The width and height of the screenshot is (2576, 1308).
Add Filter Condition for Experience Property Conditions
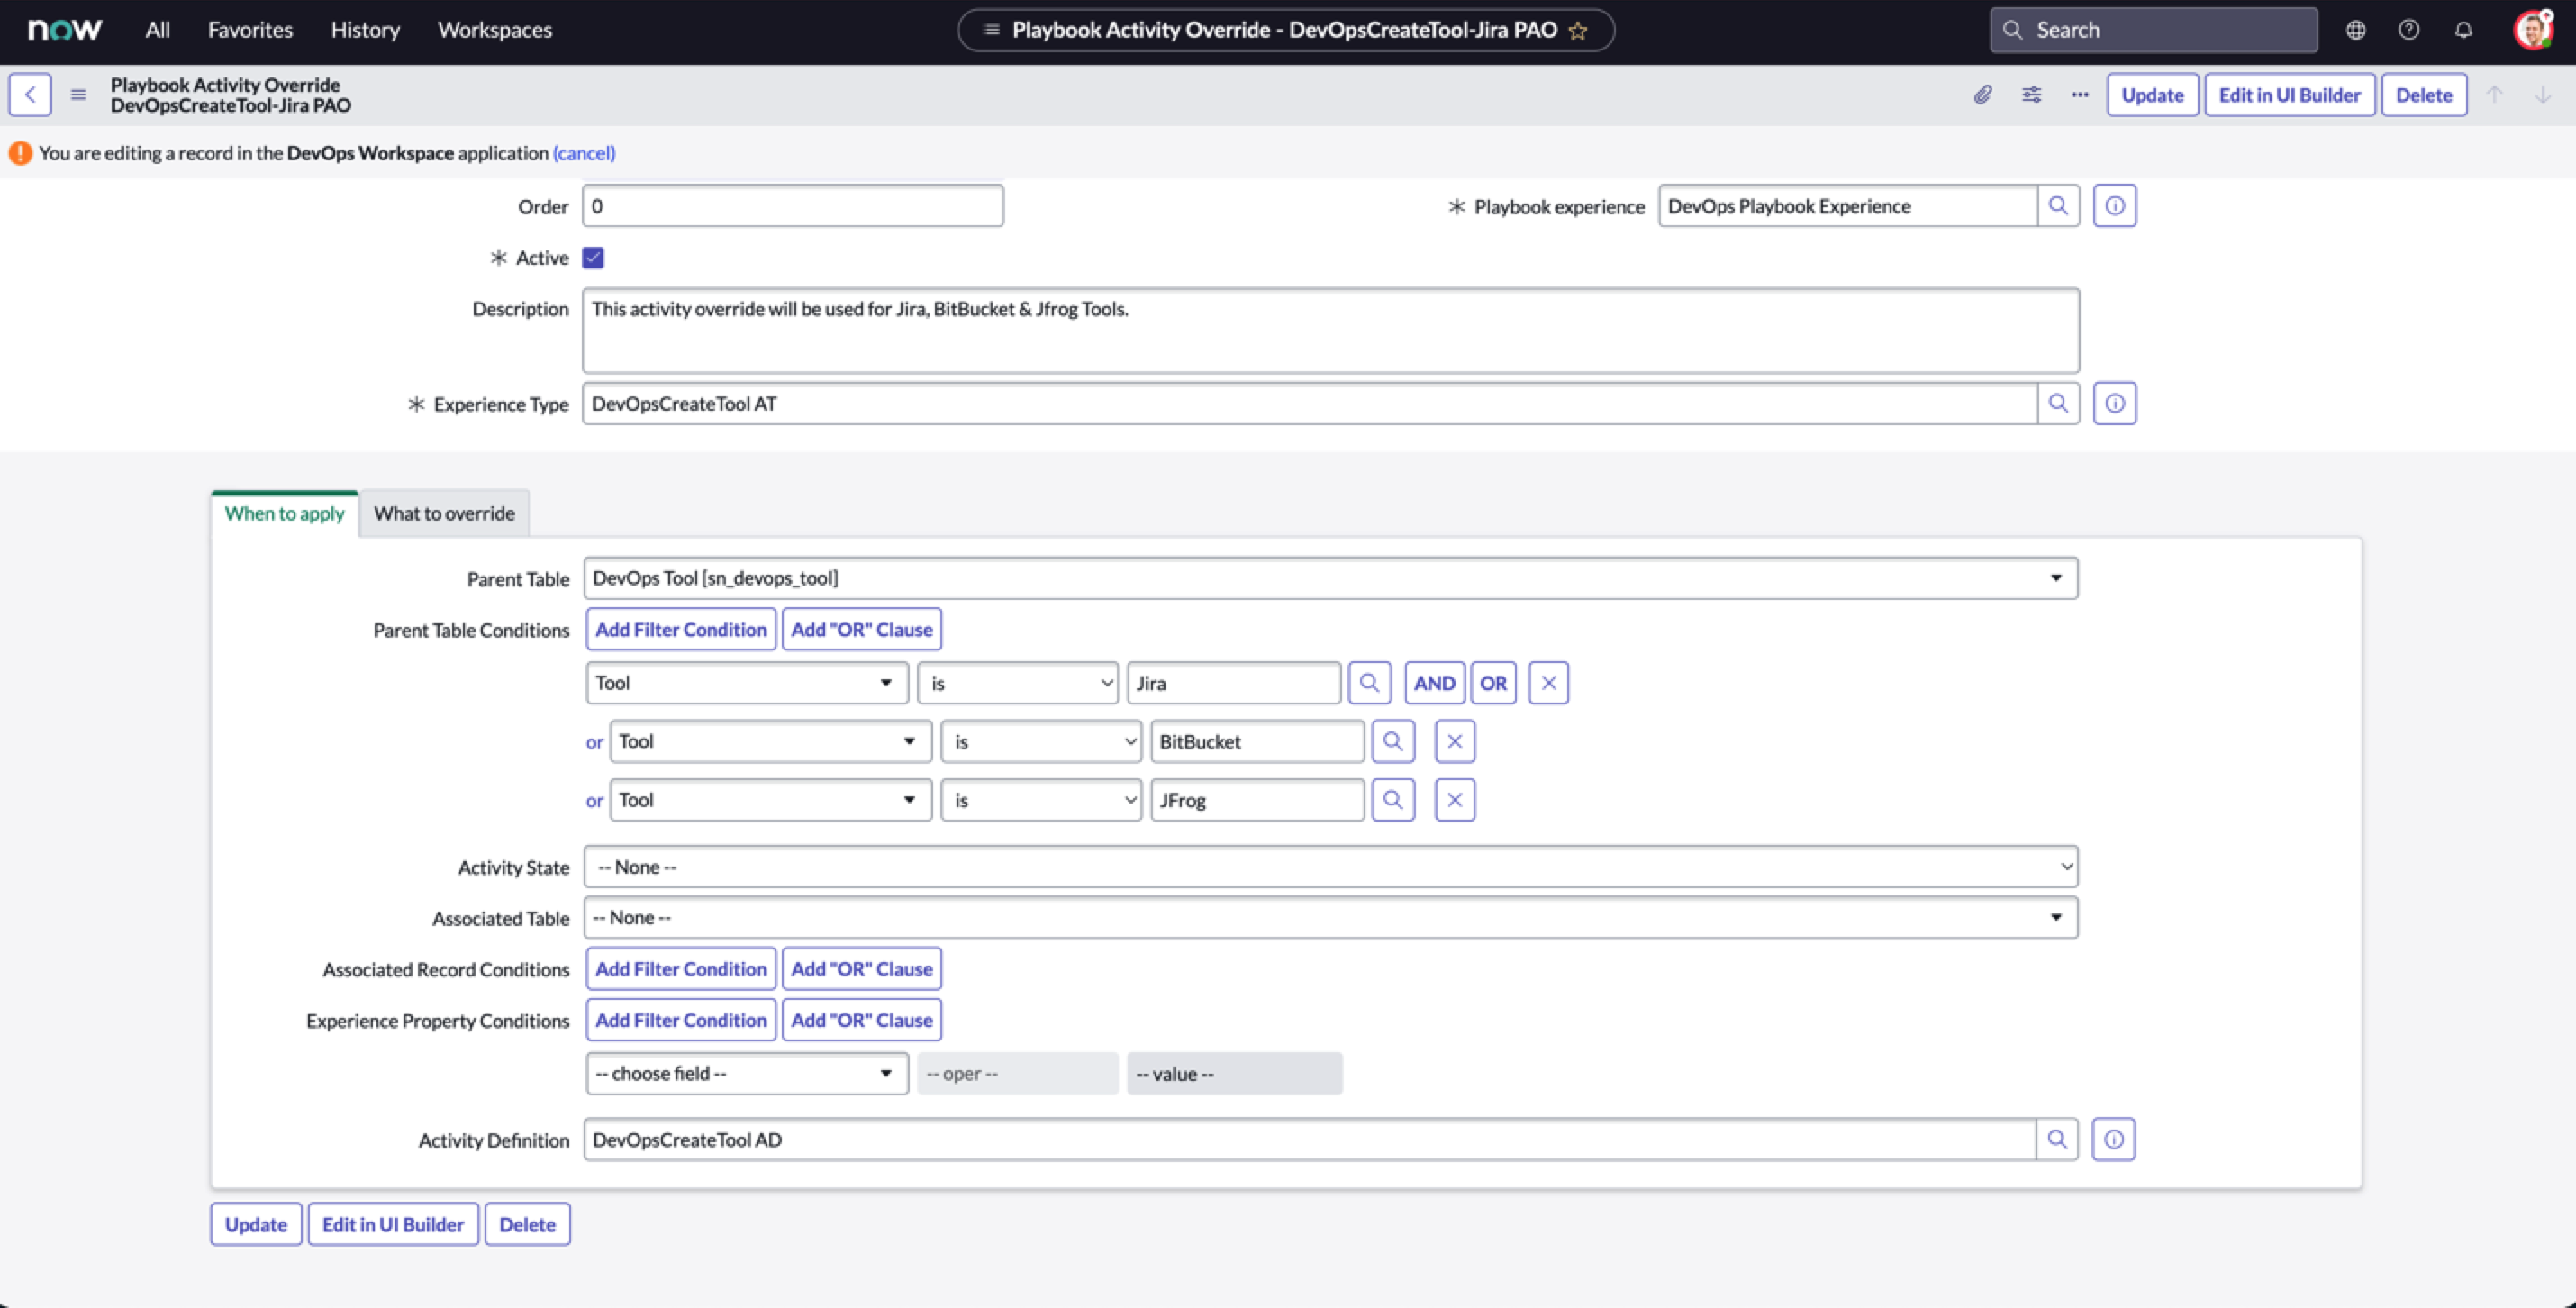[681, 1020]
